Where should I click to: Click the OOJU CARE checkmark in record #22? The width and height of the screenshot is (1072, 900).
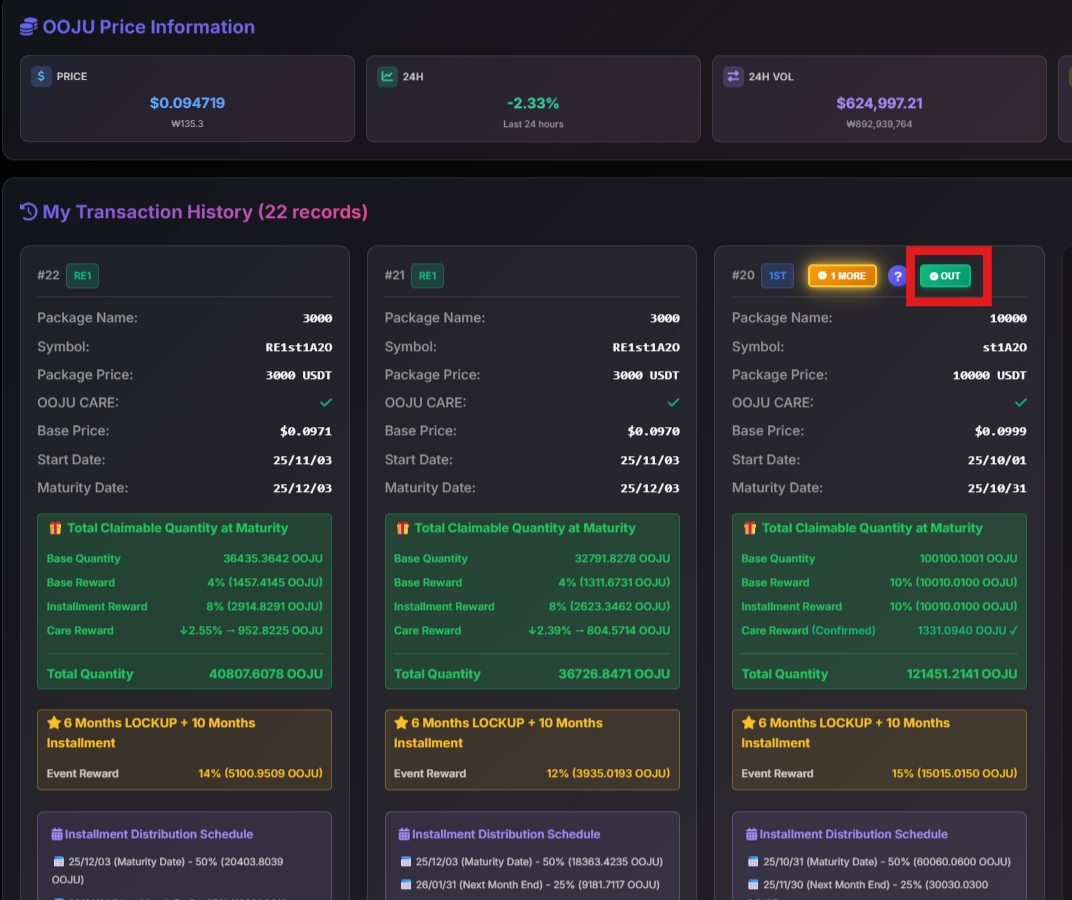326,402
